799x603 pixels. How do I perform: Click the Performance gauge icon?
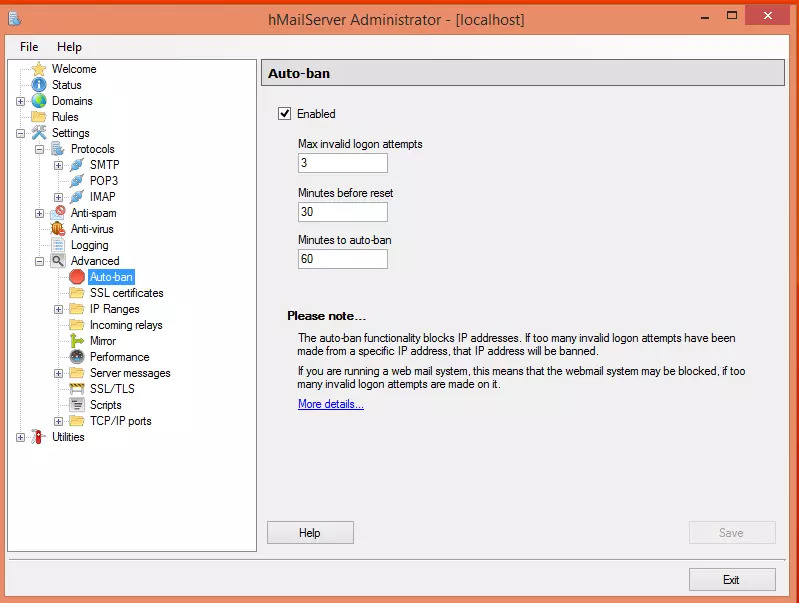point(77,357)
